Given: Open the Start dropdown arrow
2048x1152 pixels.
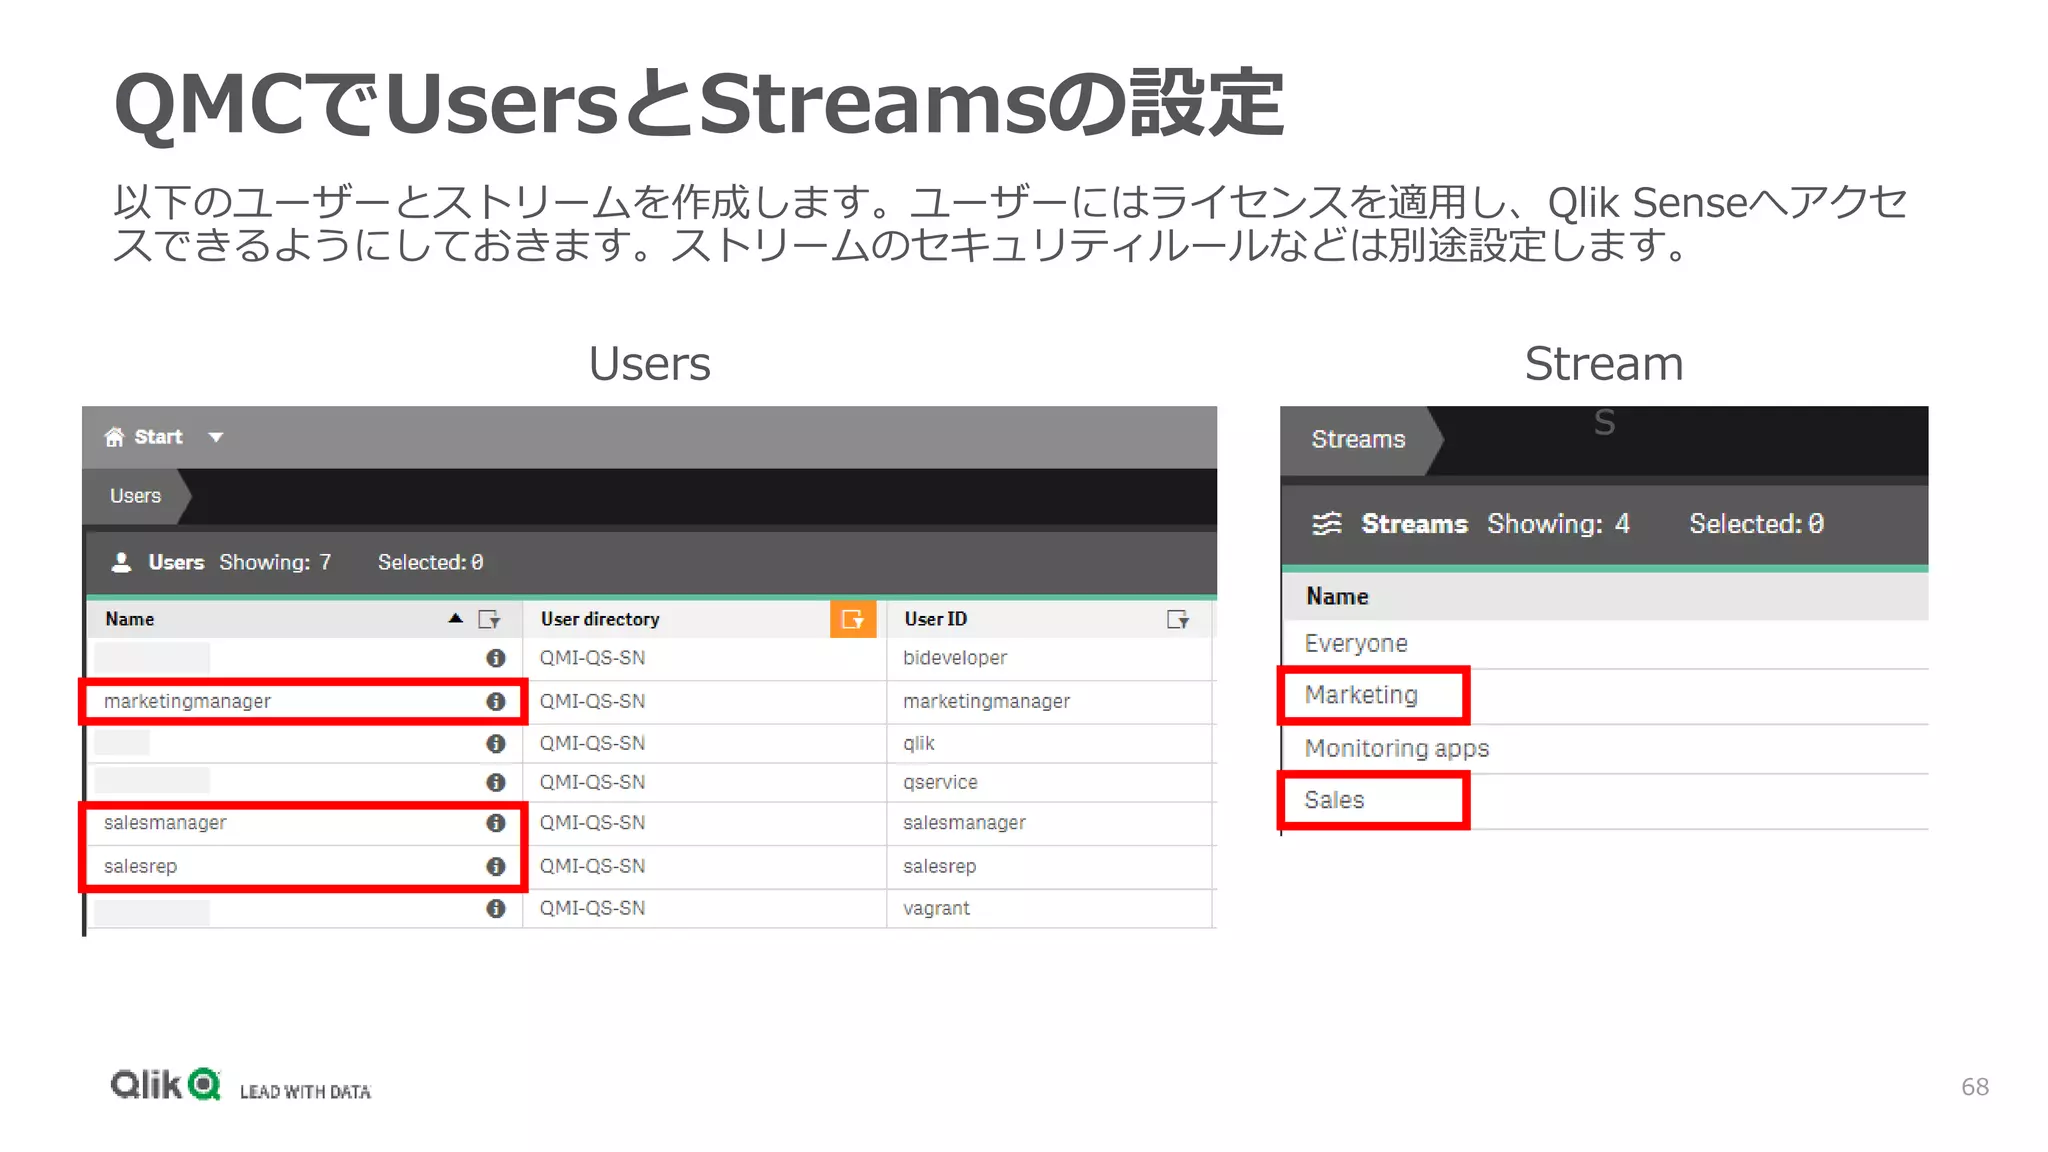Looking at the screenshot, I should [x=216, y=437].
